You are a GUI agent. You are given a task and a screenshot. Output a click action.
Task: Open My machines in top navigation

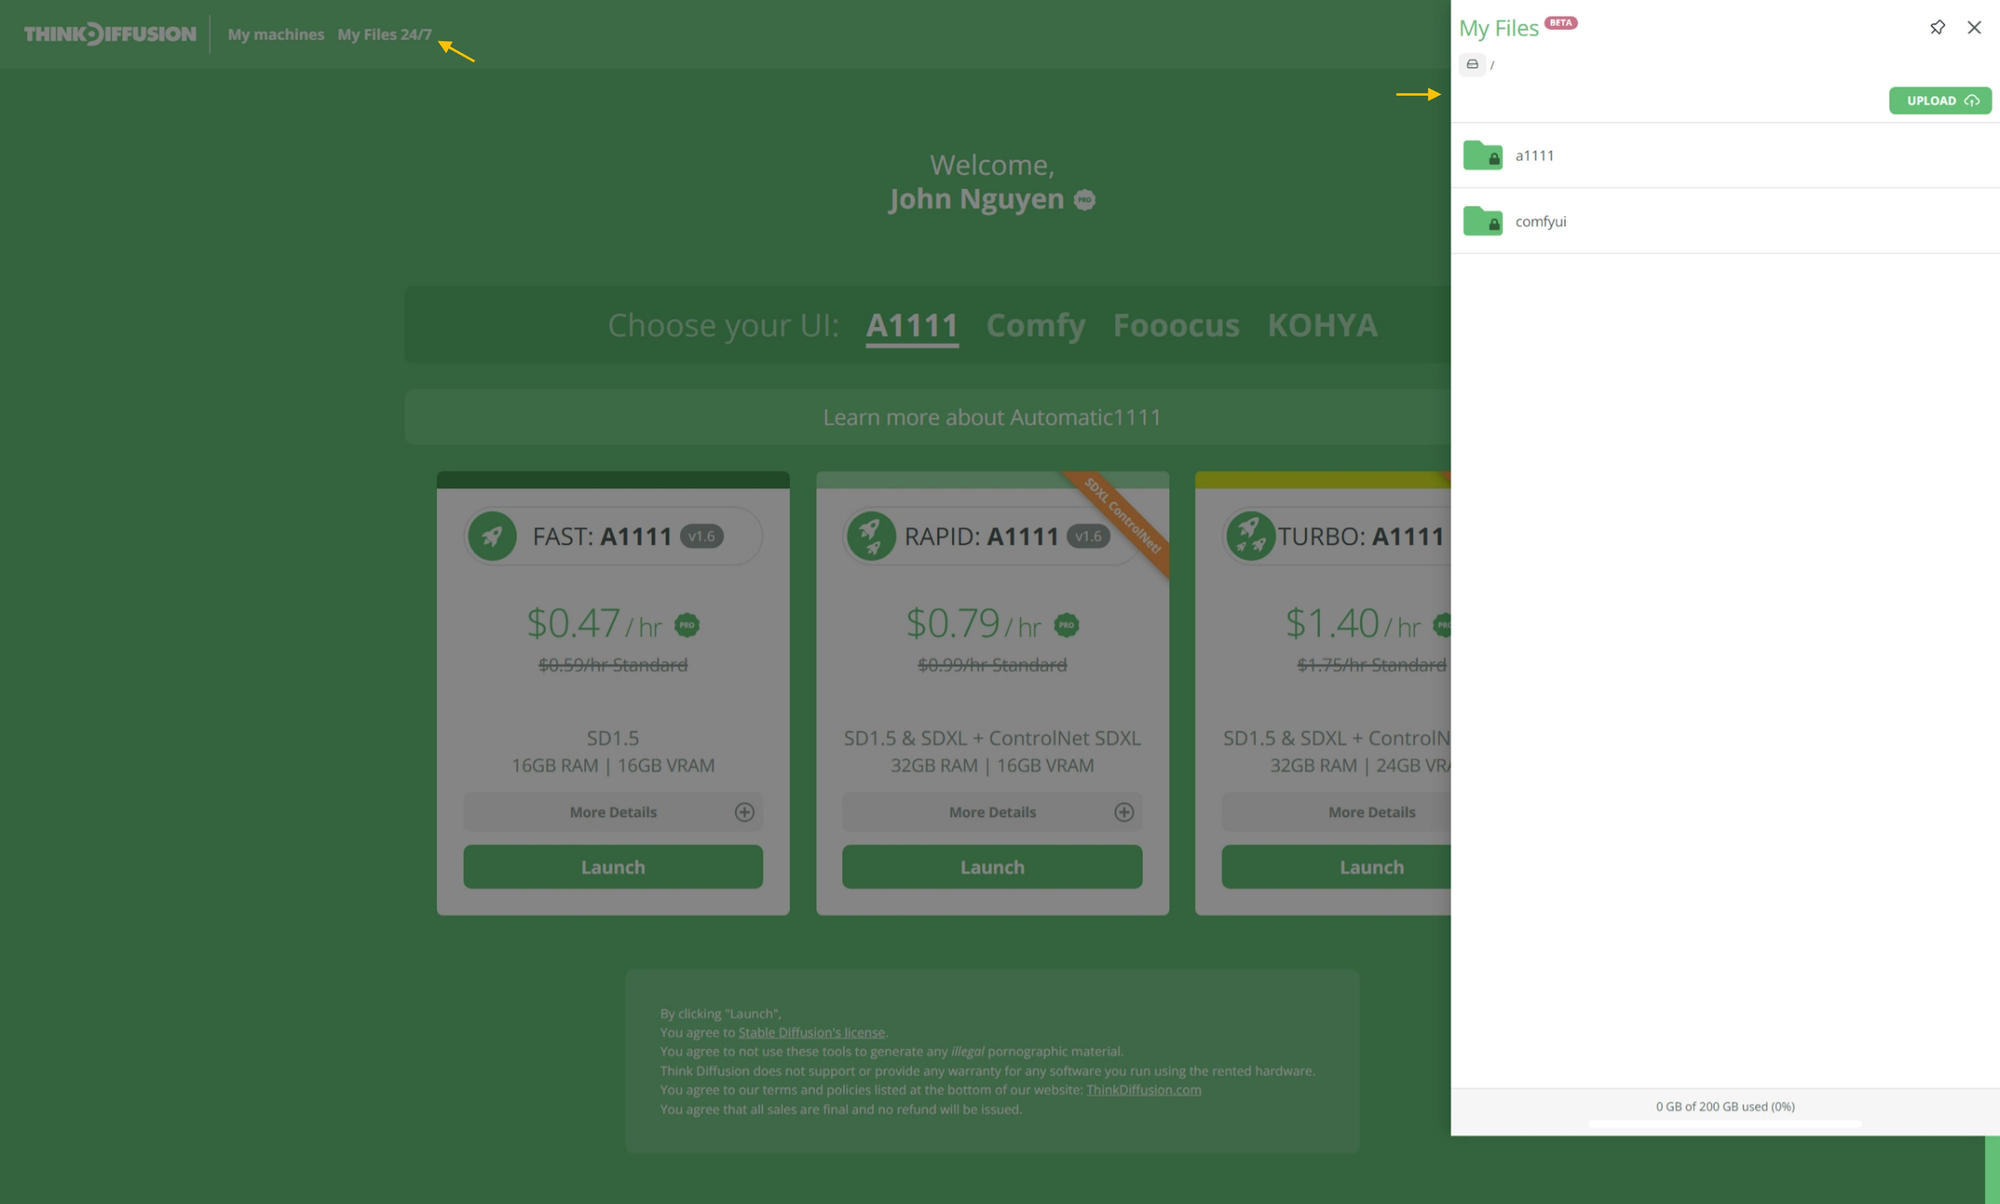tap(276, 34)
